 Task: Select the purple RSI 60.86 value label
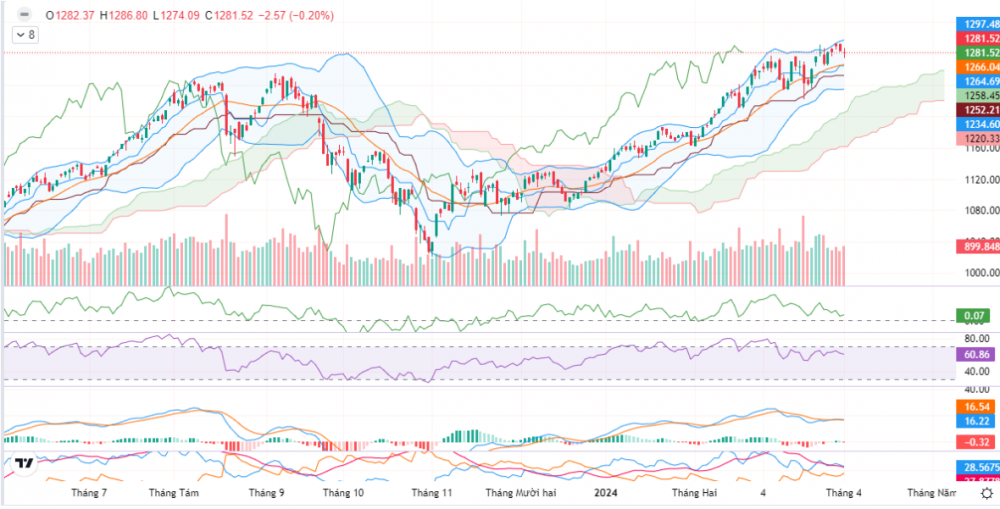point(977,355)
